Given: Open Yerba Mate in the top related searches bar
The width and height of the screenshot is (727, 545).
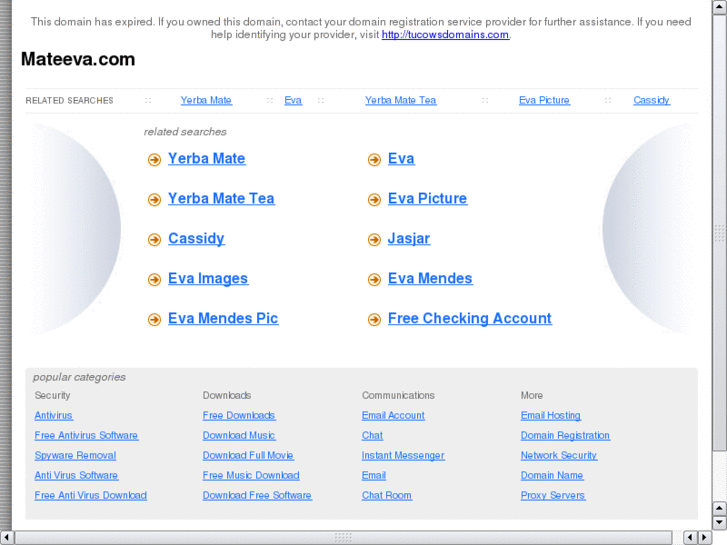Looking at the screenshot, I should coord(206,100).
